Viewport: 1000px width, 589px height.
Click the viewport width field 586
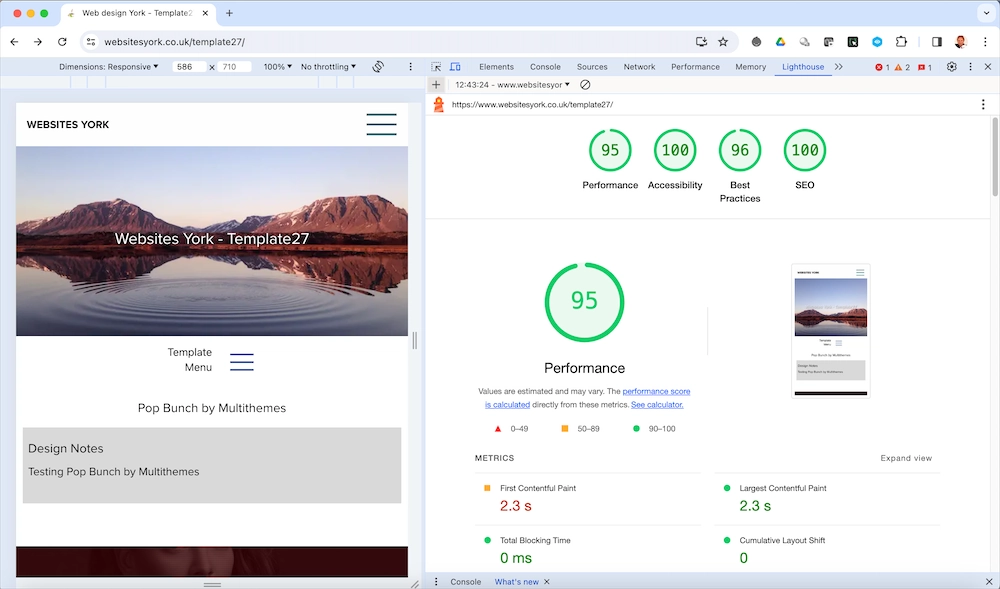coord(189,67)
